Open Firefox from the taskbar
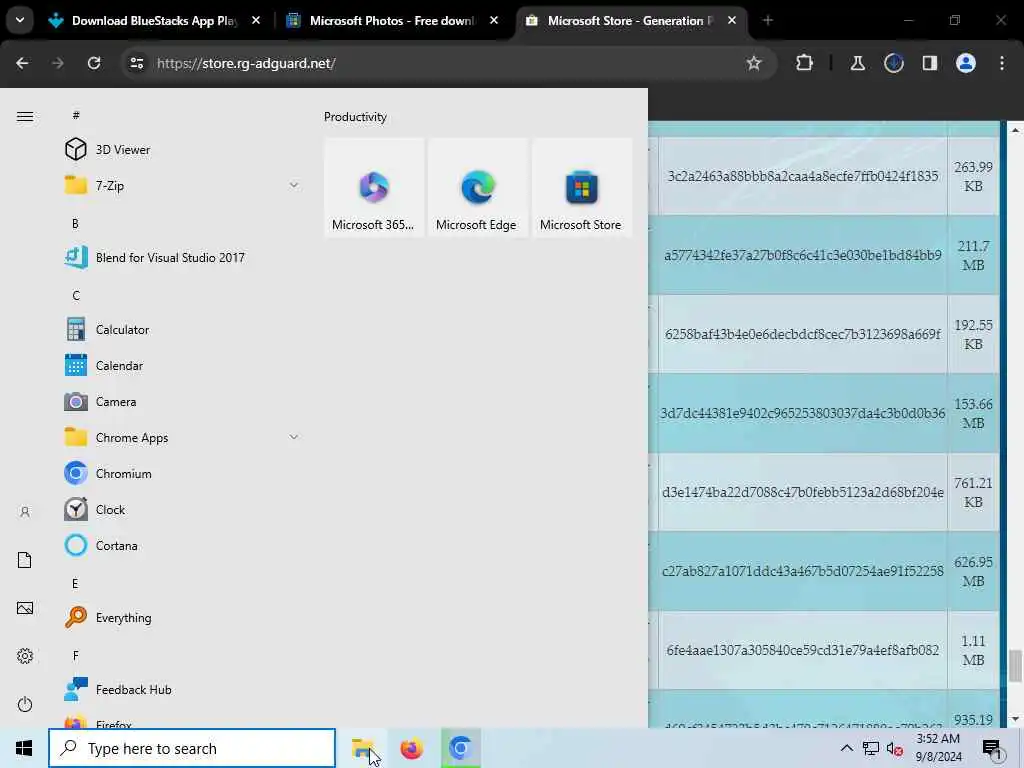The height and width of the screenshot is (768, 1024). (411, 748)
